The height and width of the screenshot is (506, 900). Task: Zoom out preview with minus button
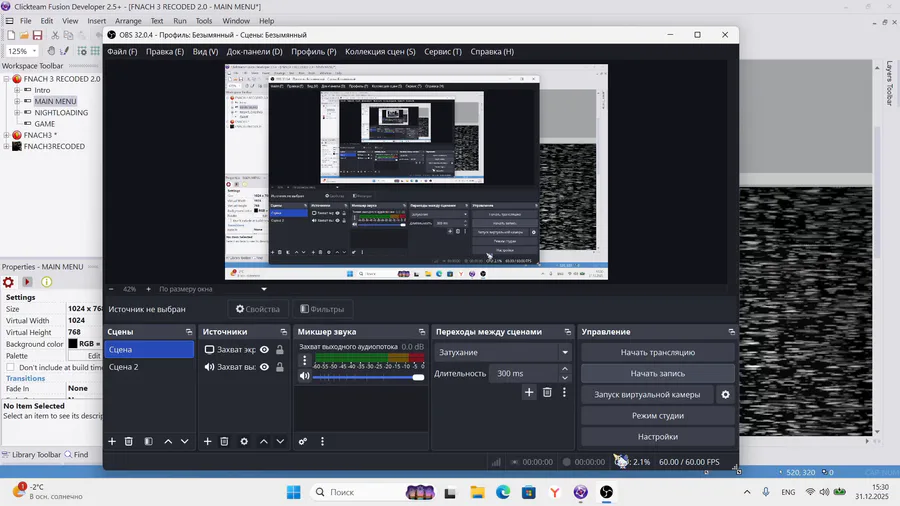click(111, 289)
